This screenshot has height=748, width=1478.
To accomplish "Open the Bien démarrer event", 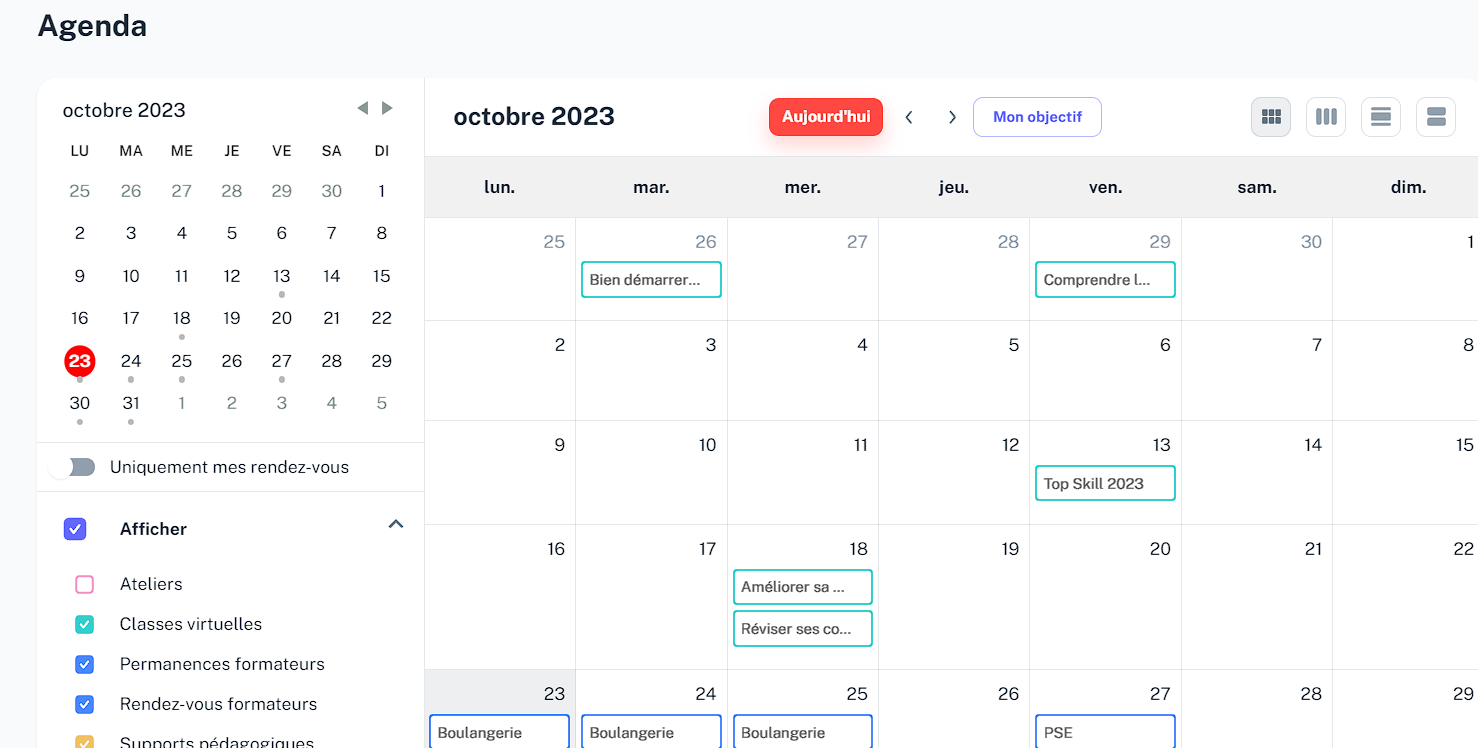I will click(651, 280).
